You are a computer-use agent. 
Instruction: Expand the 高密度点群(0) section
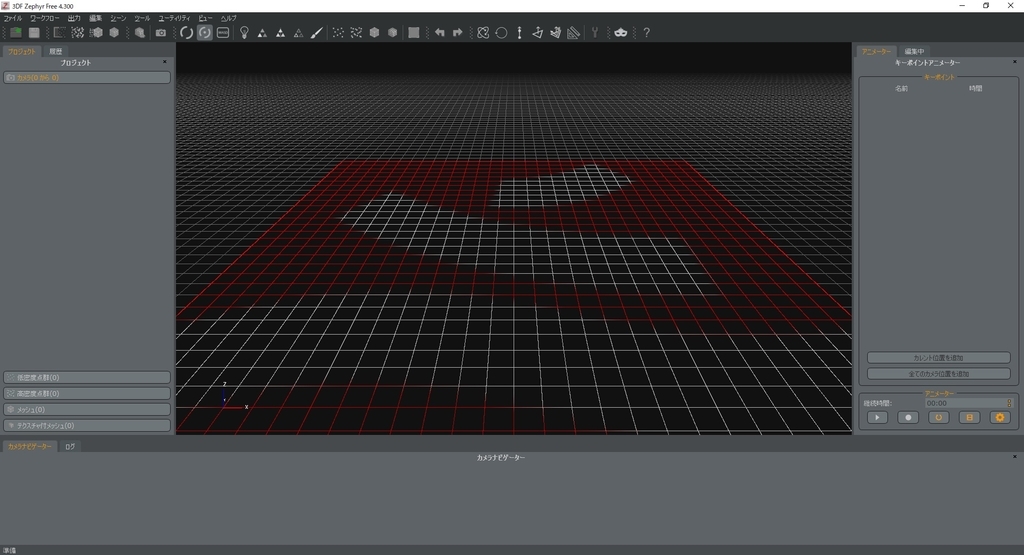pyautogui.click(x=87, y=394)
